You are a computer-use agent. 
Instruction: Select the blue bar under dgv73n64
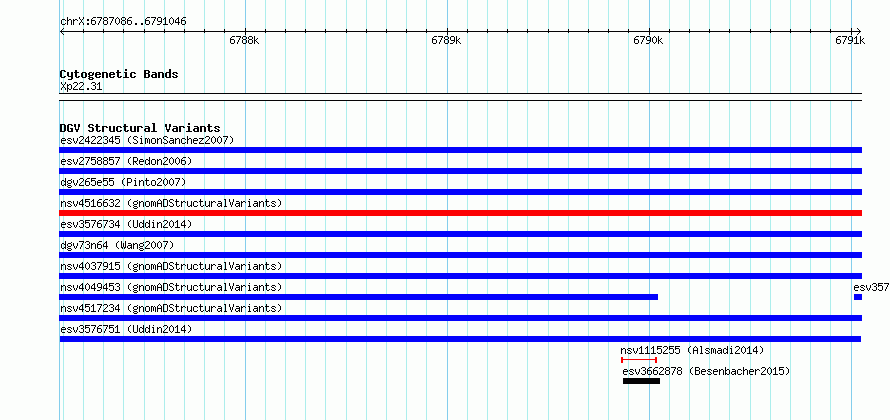[x=461, y=255]
